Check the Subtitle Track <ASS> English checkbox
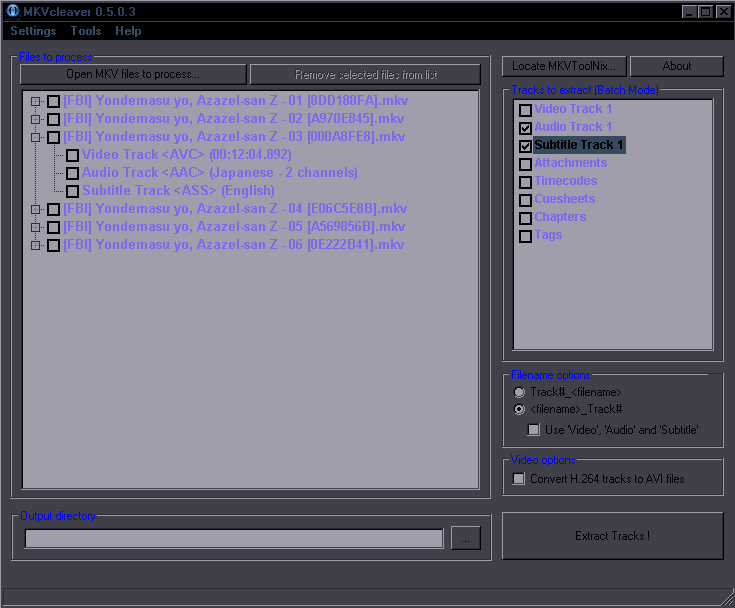The height and width of the screenshot is (608, 735). (72, 191)
